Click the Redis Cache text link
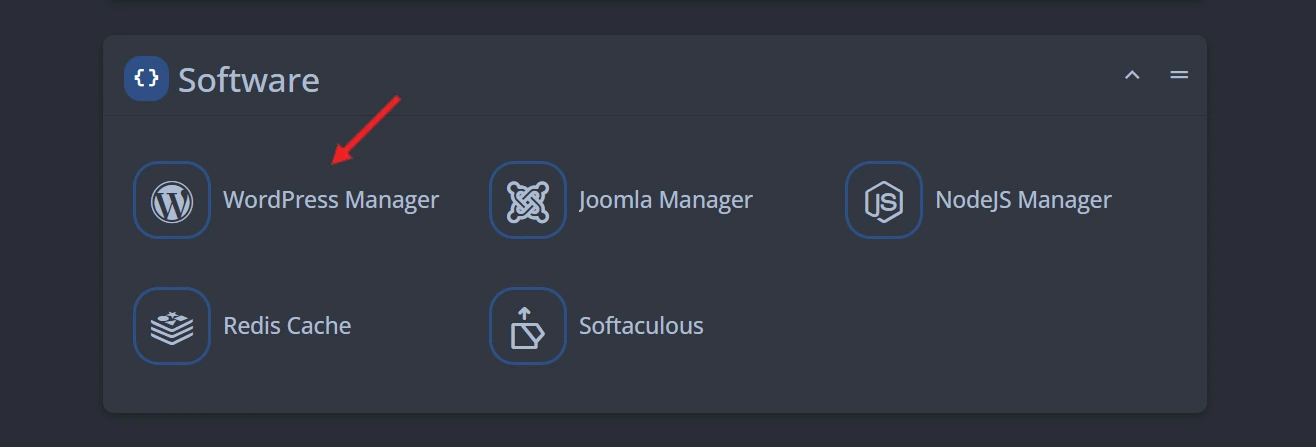1316x447 pixels. [287, 326]
